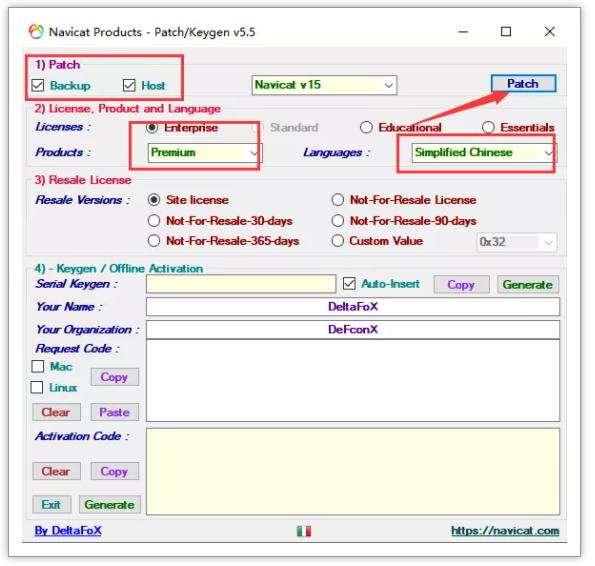Maximize the Patch/Keygen window

coord(506,32)
